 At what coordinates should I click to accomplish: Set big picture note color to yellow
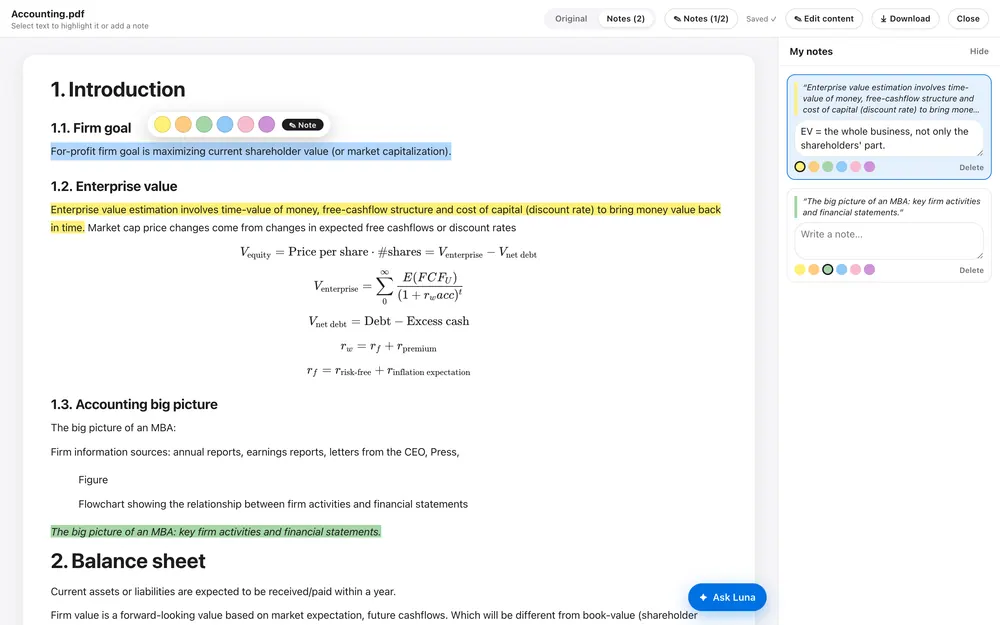[800, 269]
